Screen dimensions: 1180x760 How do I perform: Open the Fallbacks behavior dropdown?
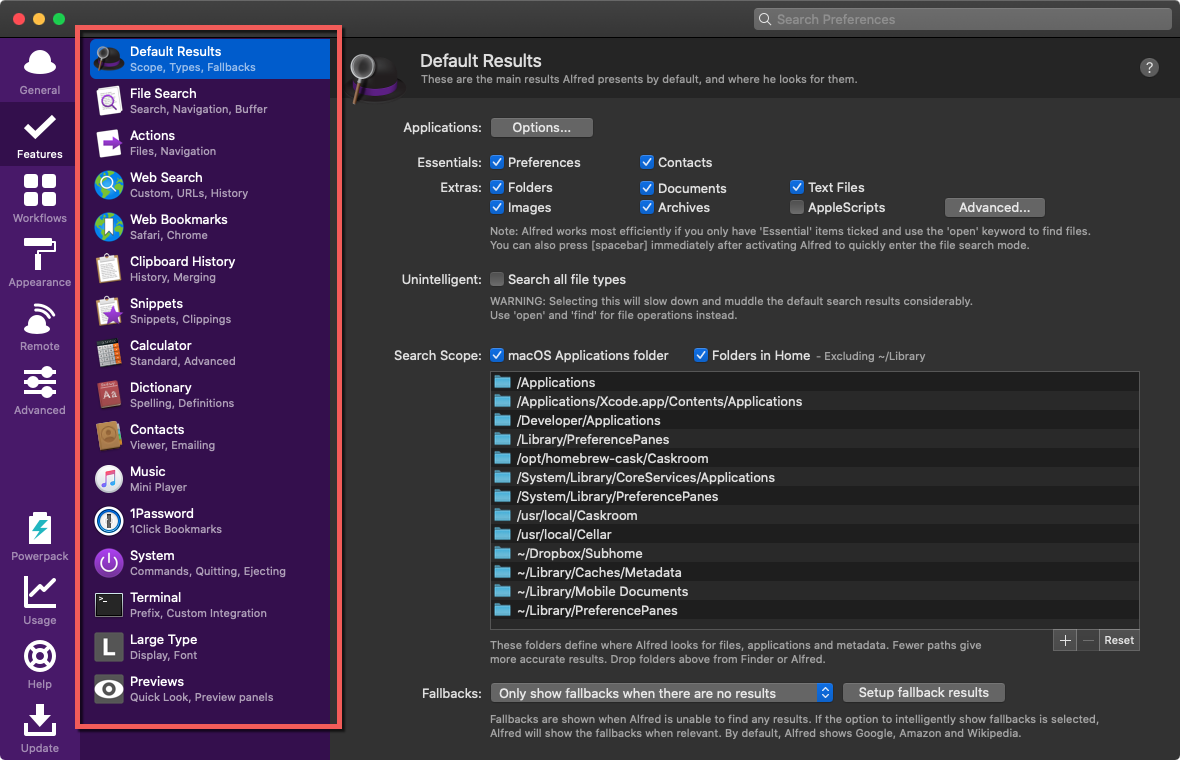[661, 693]
